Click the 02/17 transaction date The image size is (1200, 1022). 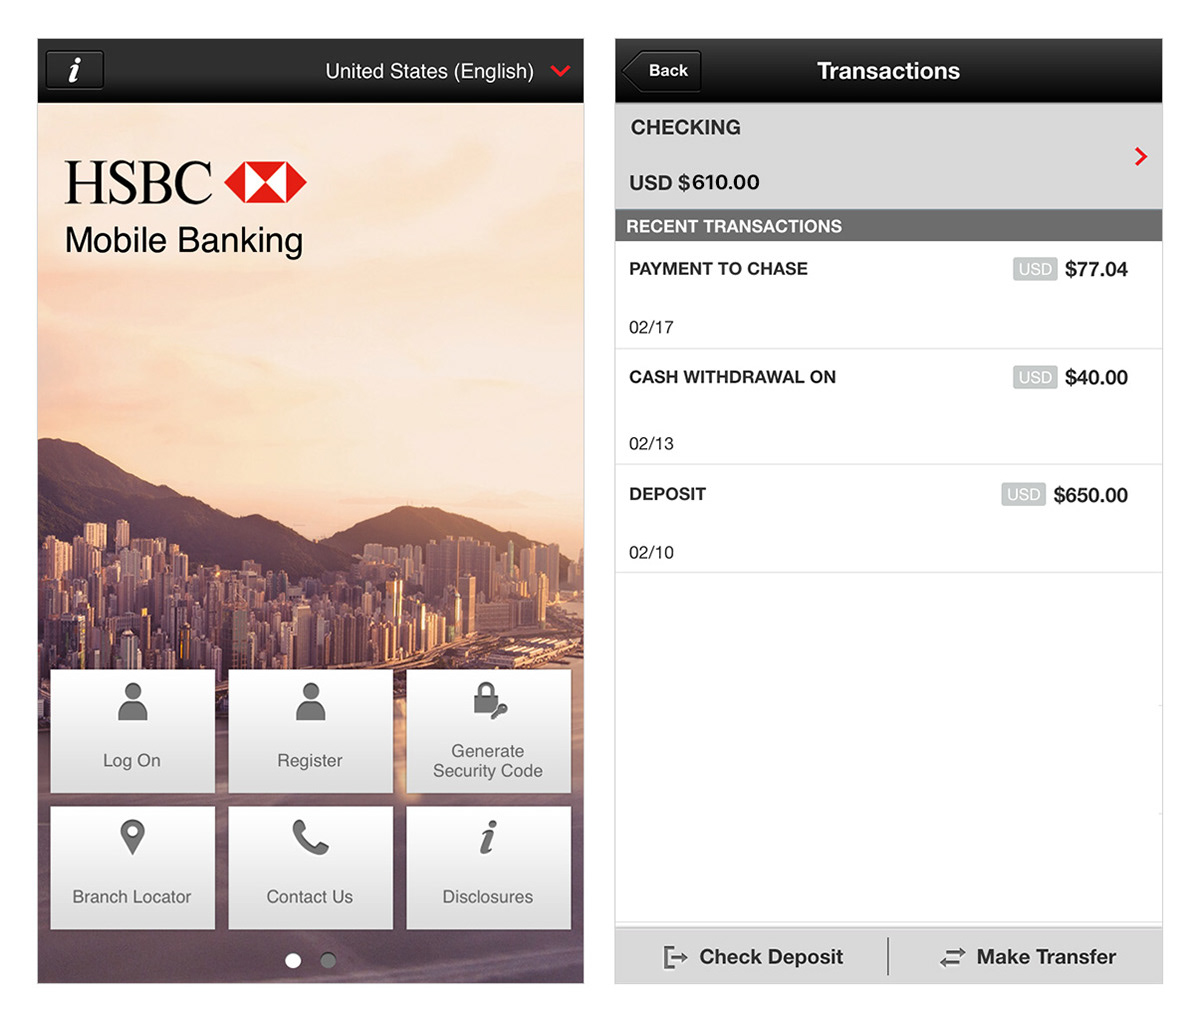651,327
